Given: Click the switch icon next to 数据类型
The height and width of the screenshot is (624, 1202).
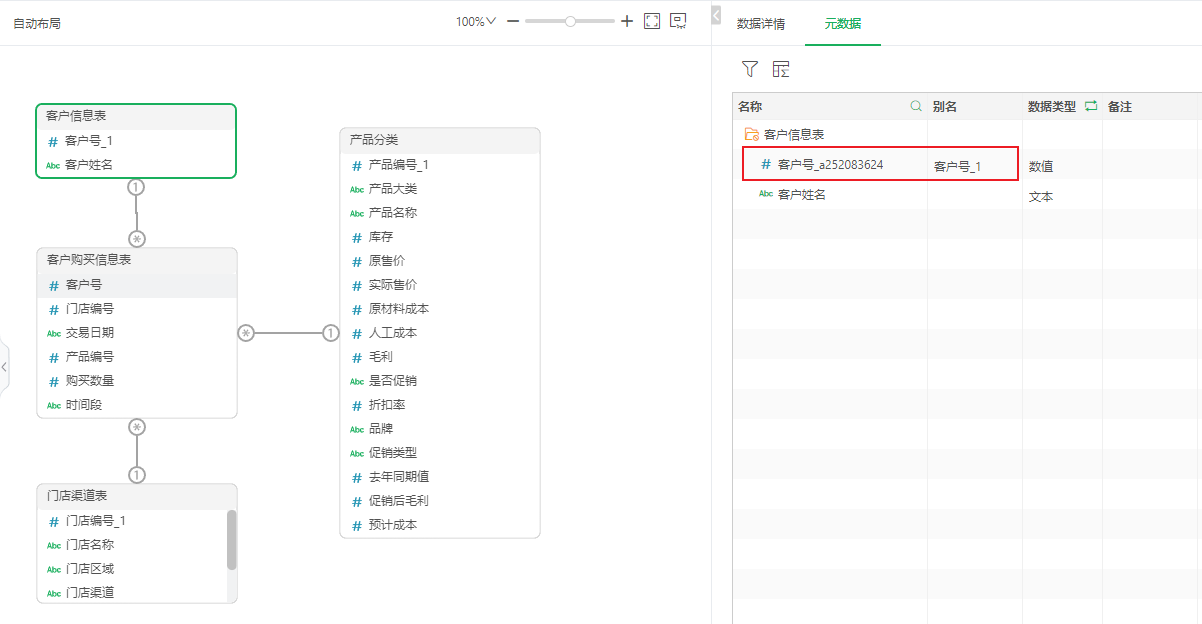Looking at the screenshot, I should 1091,106.
